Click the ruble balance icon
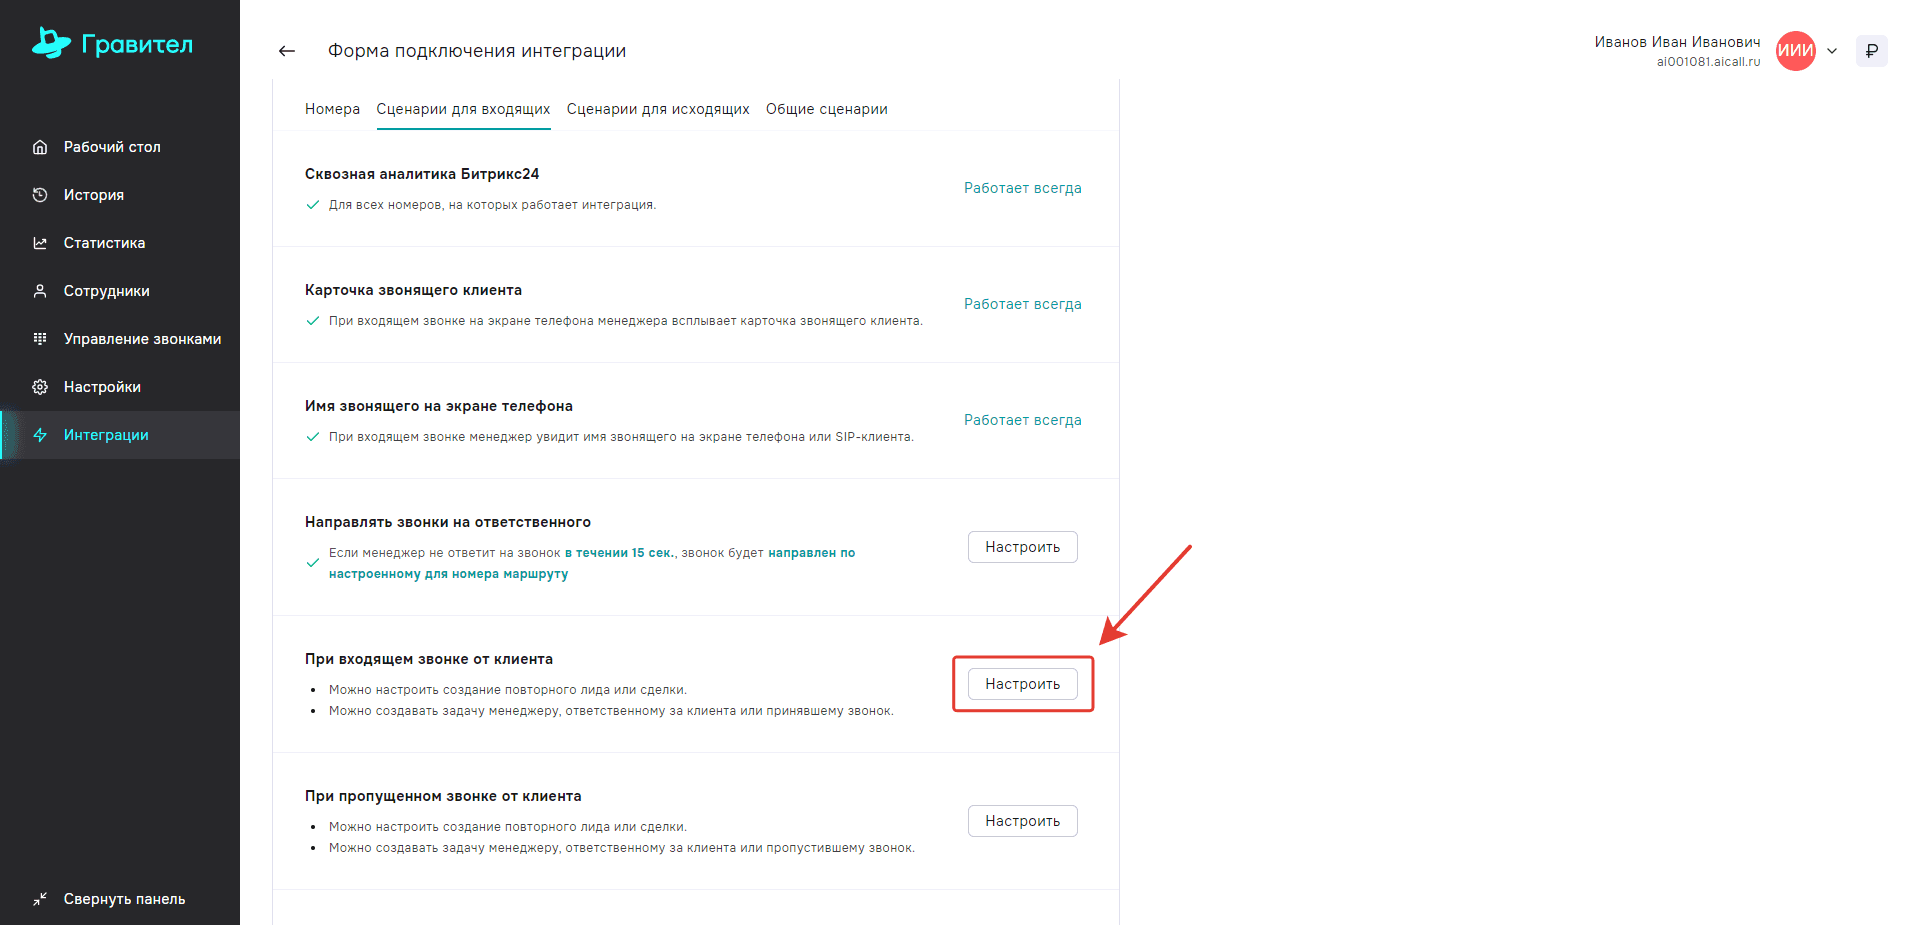The width and height of the screenshot is (1908, 925). tap(1871, 51)
